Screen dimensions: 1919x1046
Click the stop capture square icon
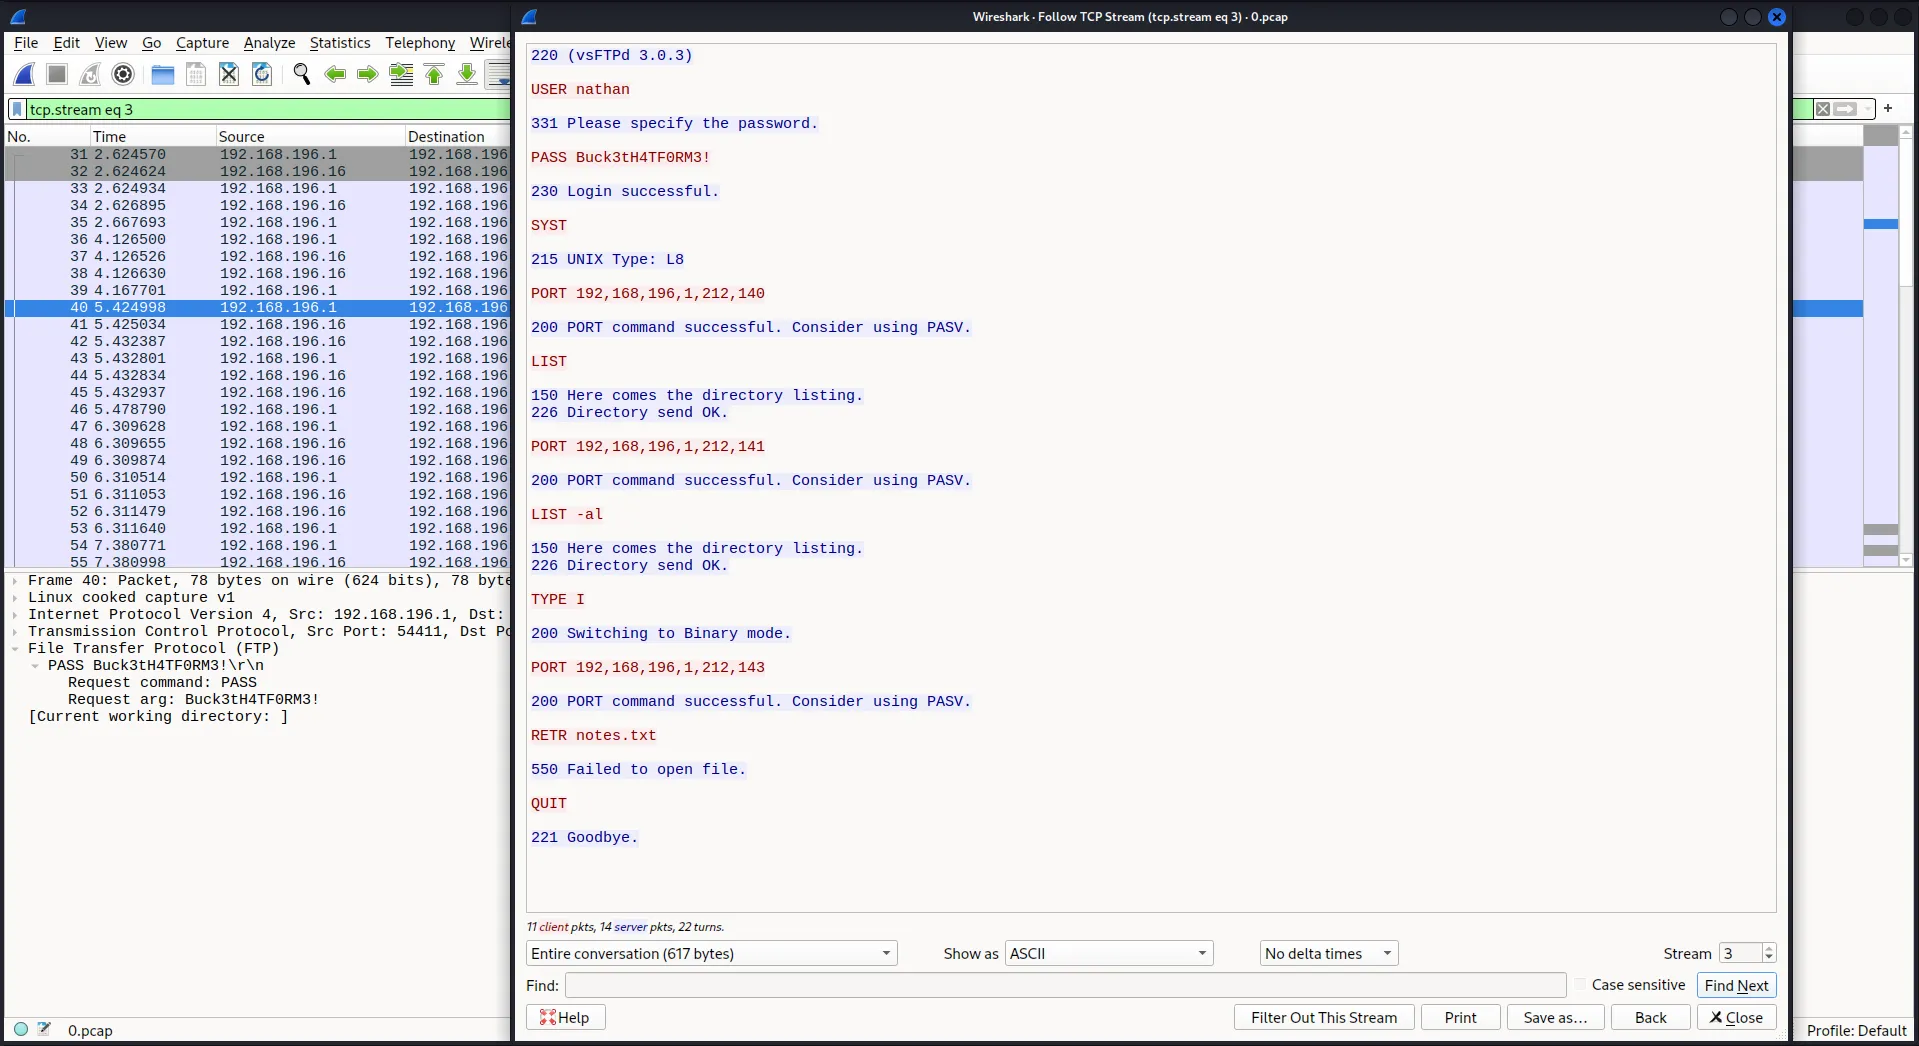click(x=57, y=74)
